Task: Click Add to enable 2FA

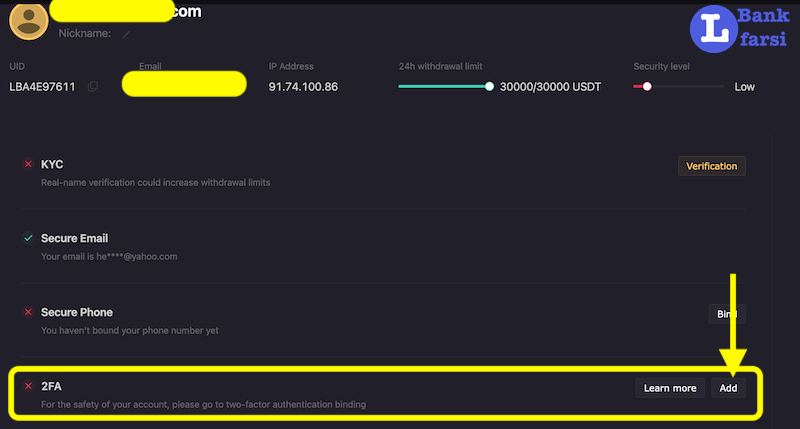Action: tap(728, 388)
